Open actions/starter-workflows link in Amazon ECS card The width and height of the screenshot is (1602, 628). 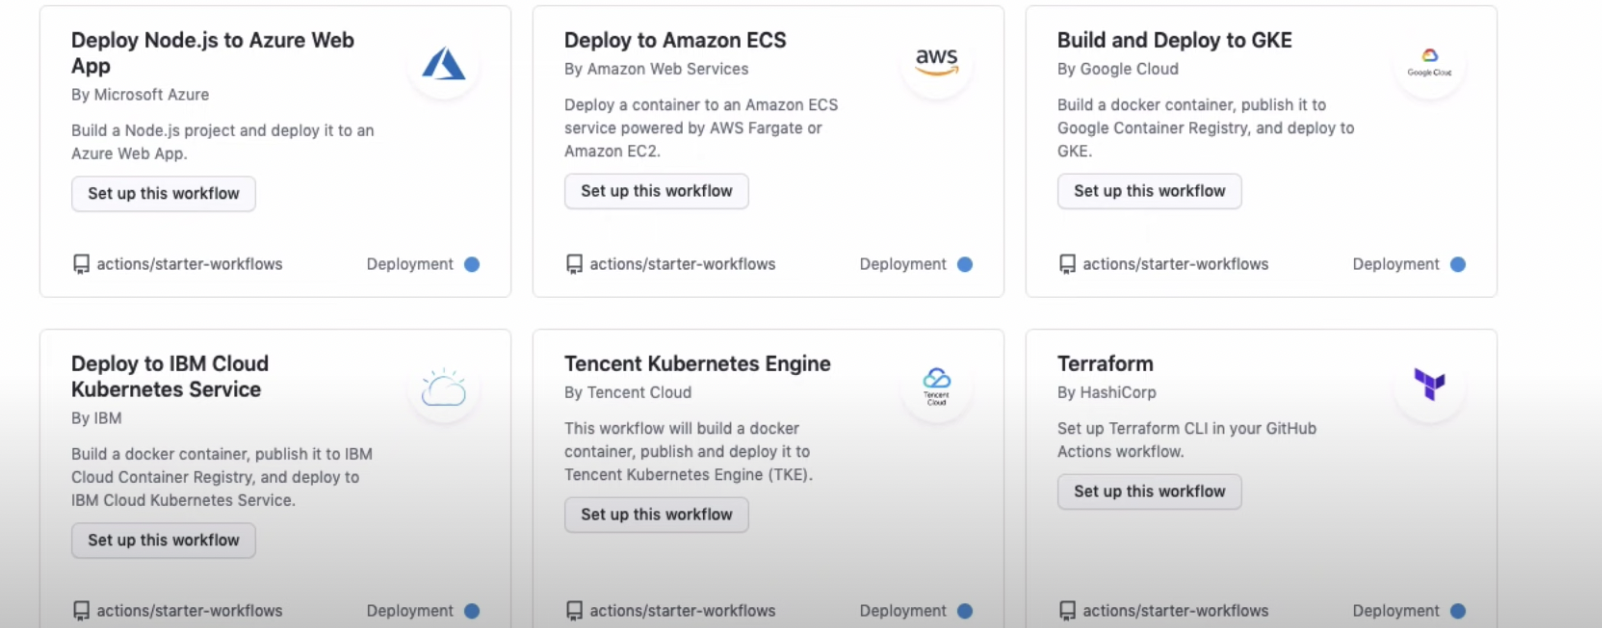coord(682,264)
